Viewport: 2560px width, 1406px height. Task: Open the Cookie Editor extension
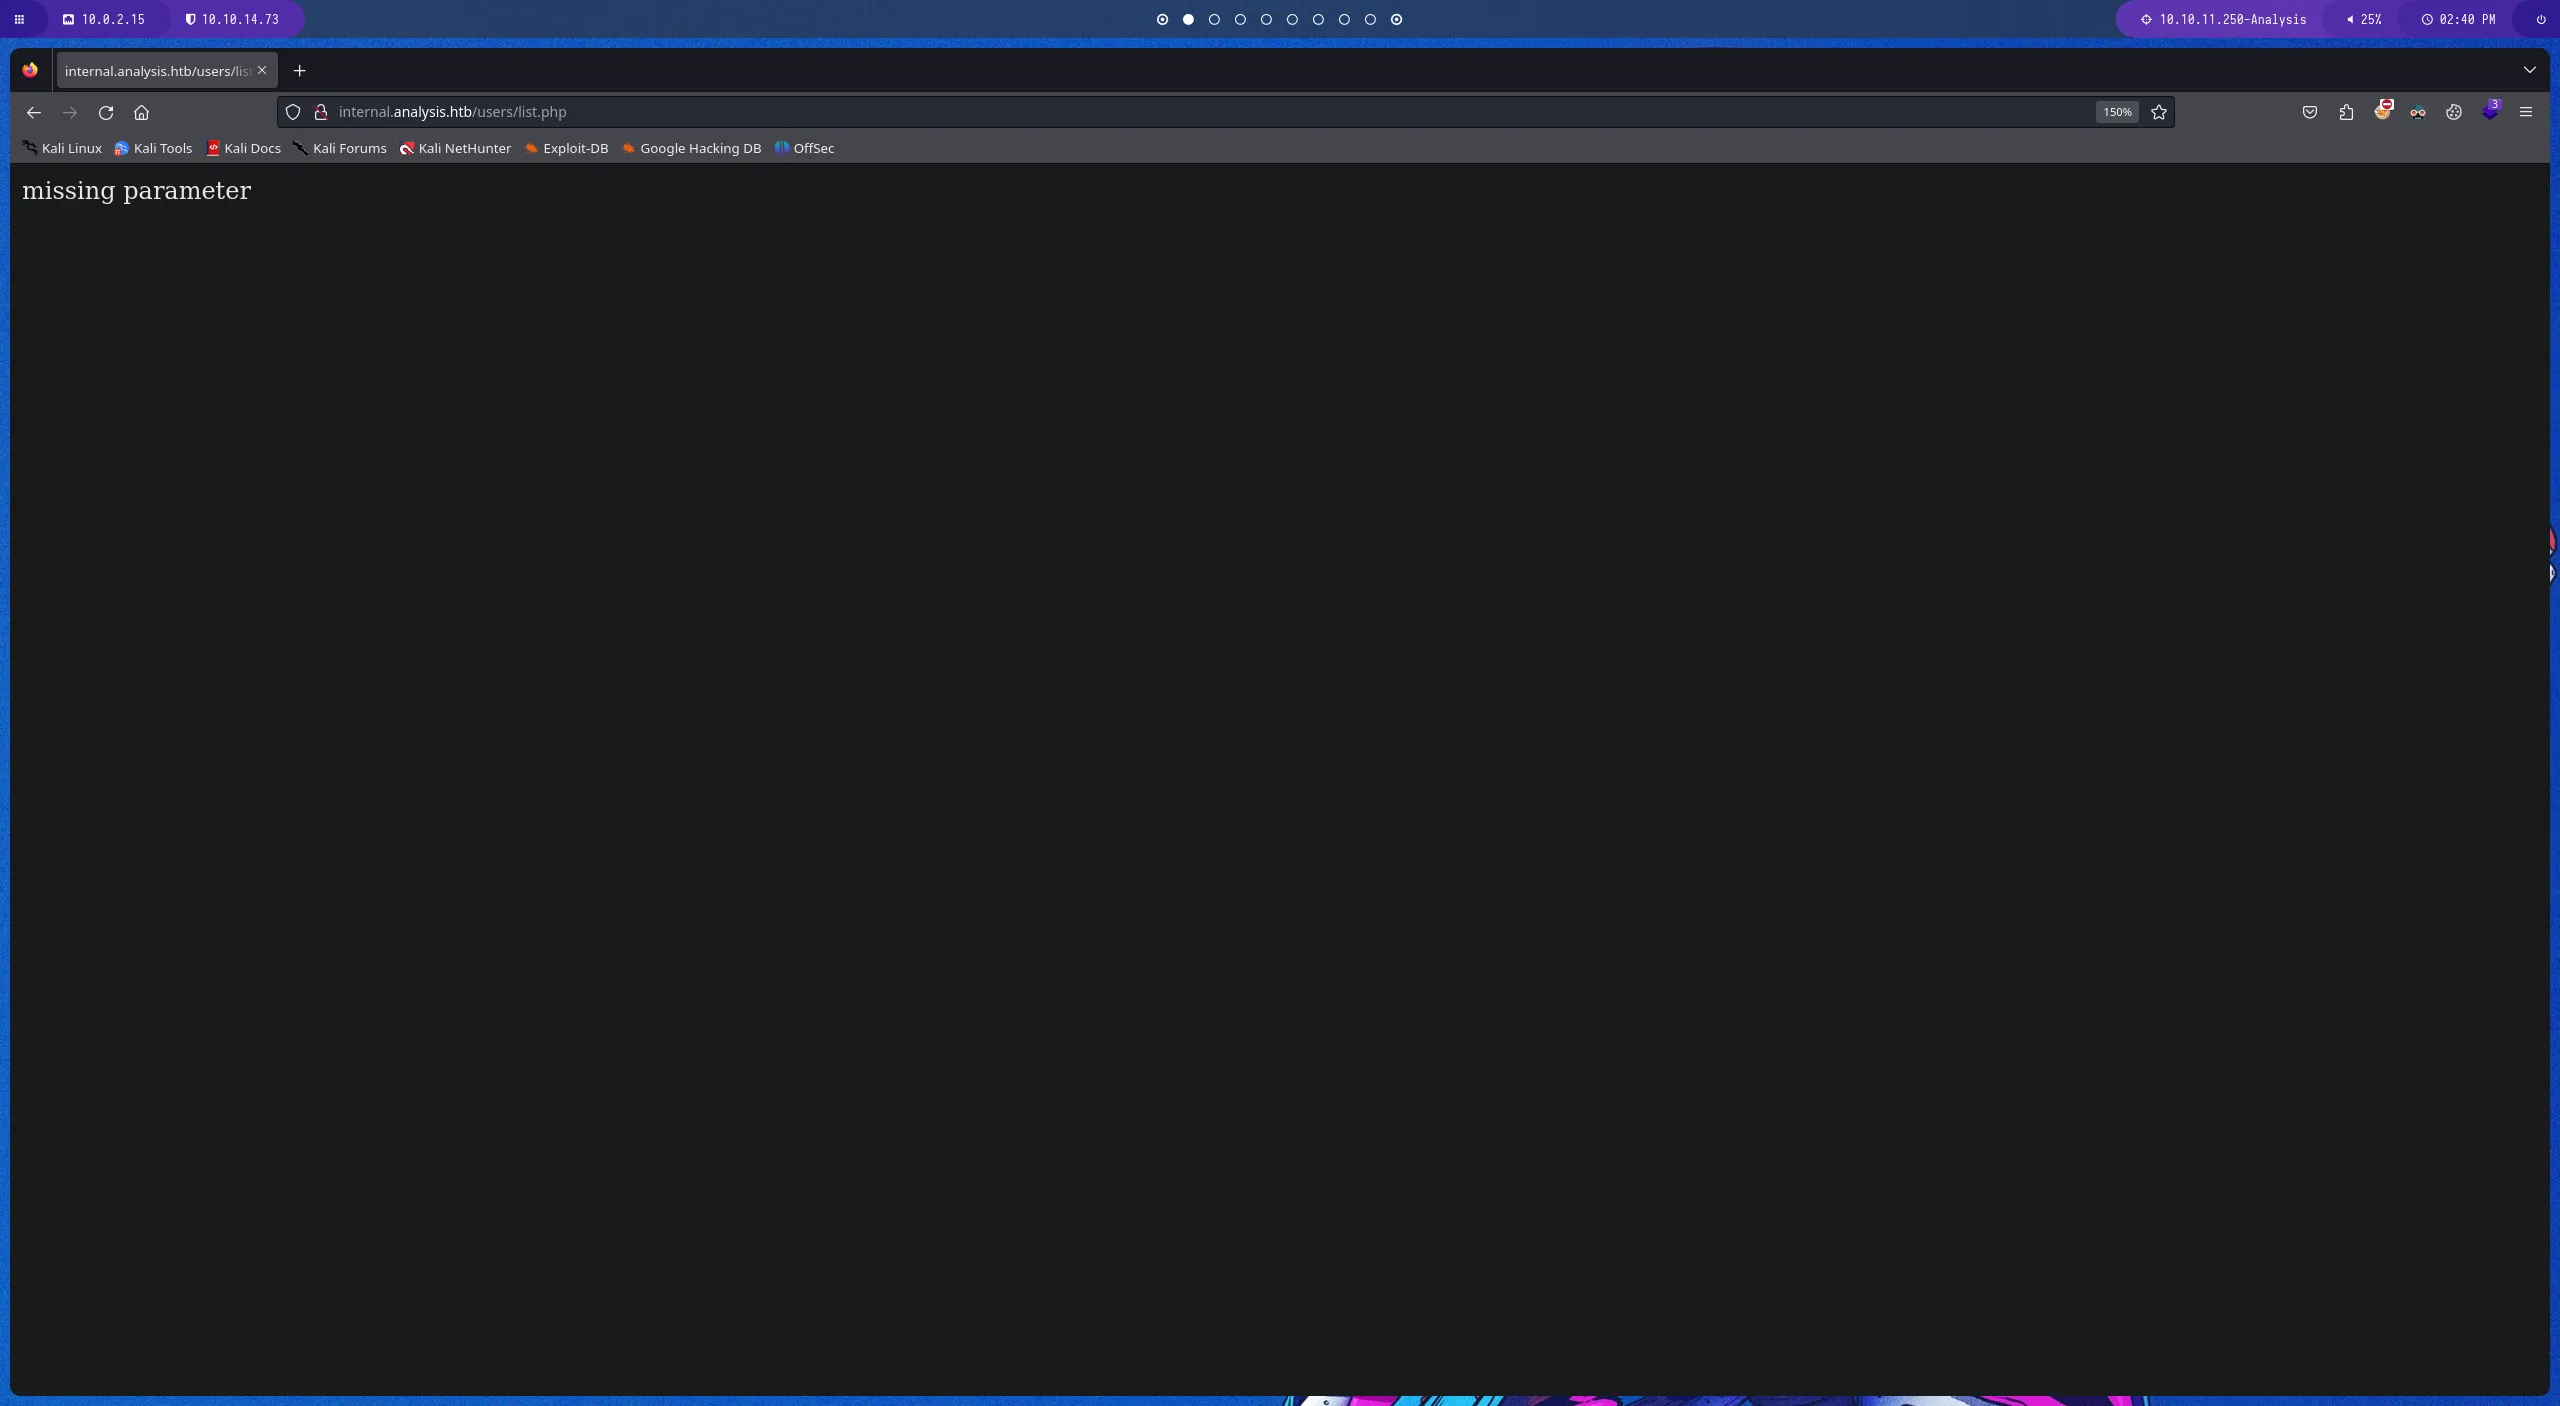tap(2454, 112)
